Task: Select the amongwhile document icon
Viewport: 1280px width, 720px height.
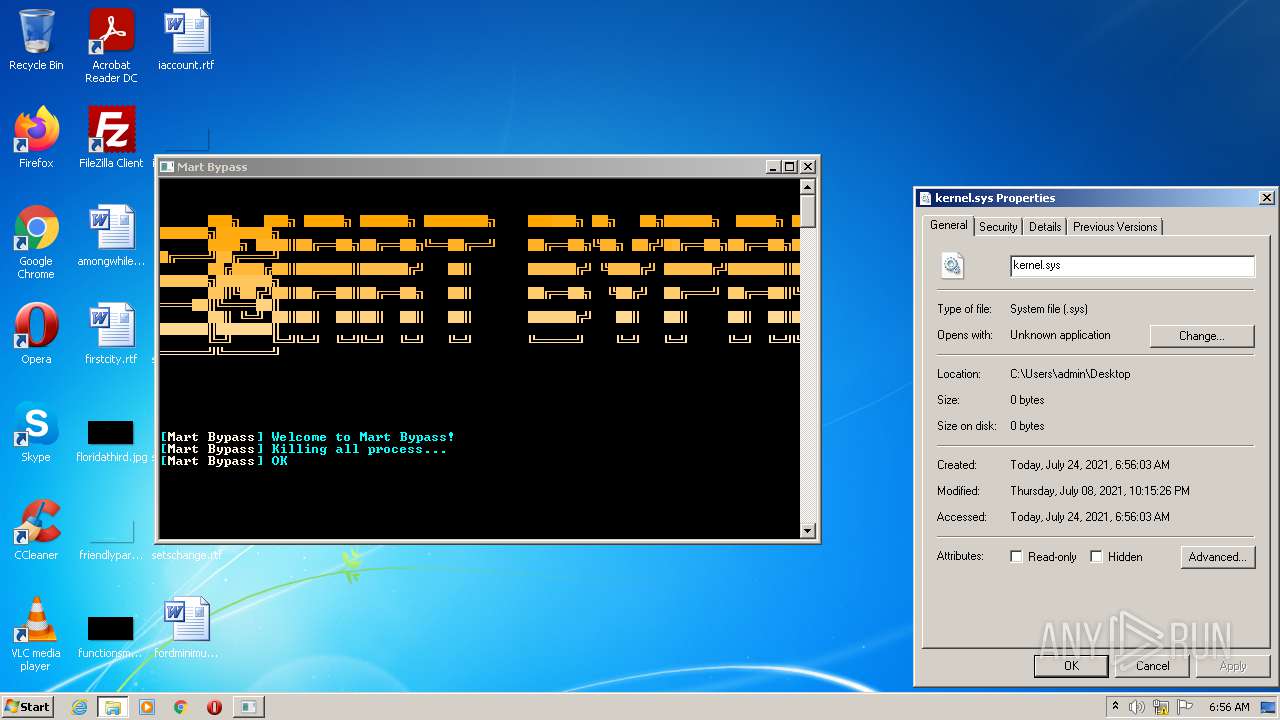Action: pos(111,236)
